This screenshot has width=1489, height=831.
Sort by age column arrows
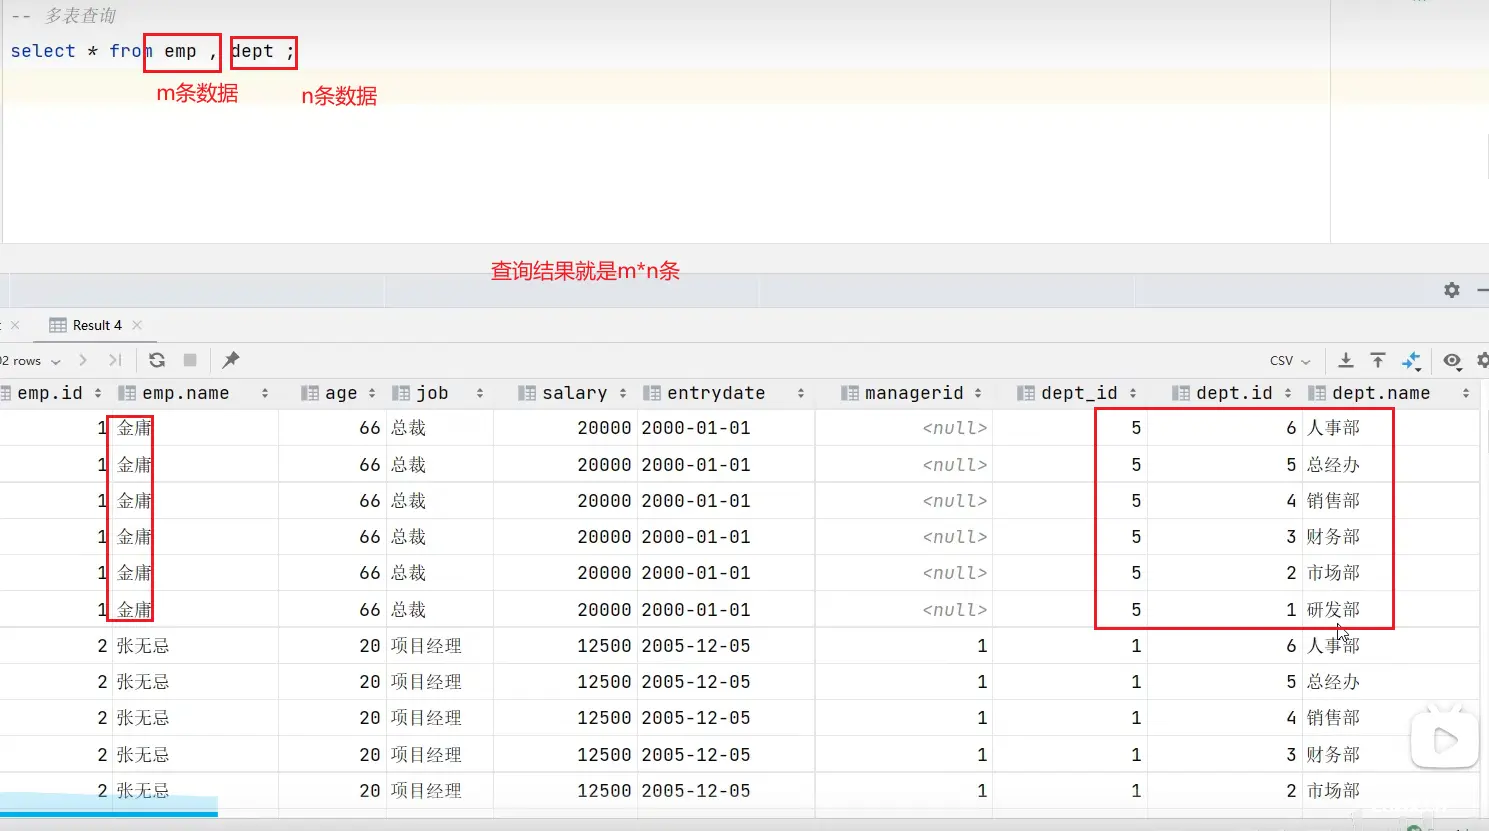(372, 394)
